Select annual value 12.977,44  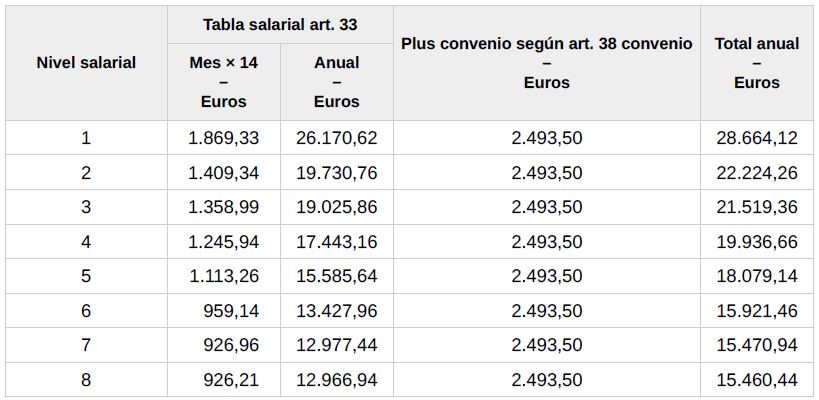pyautogui.click(x=336, y=345)
